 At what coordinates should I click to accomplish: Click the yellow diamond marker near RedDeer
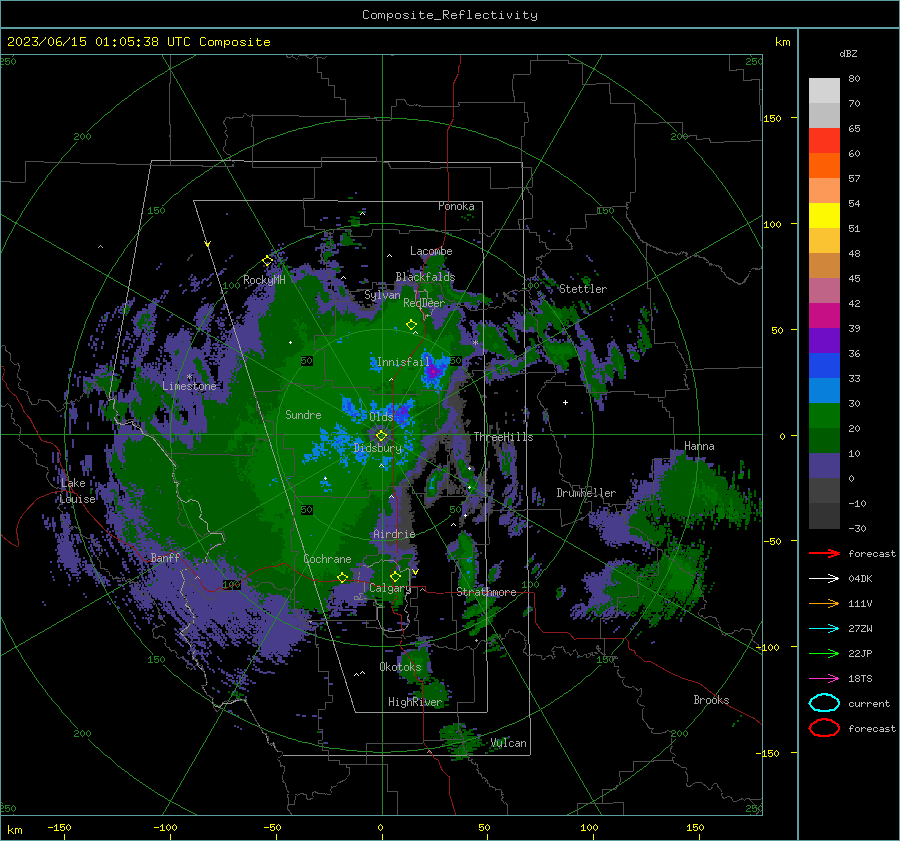[x=411, y=325]
